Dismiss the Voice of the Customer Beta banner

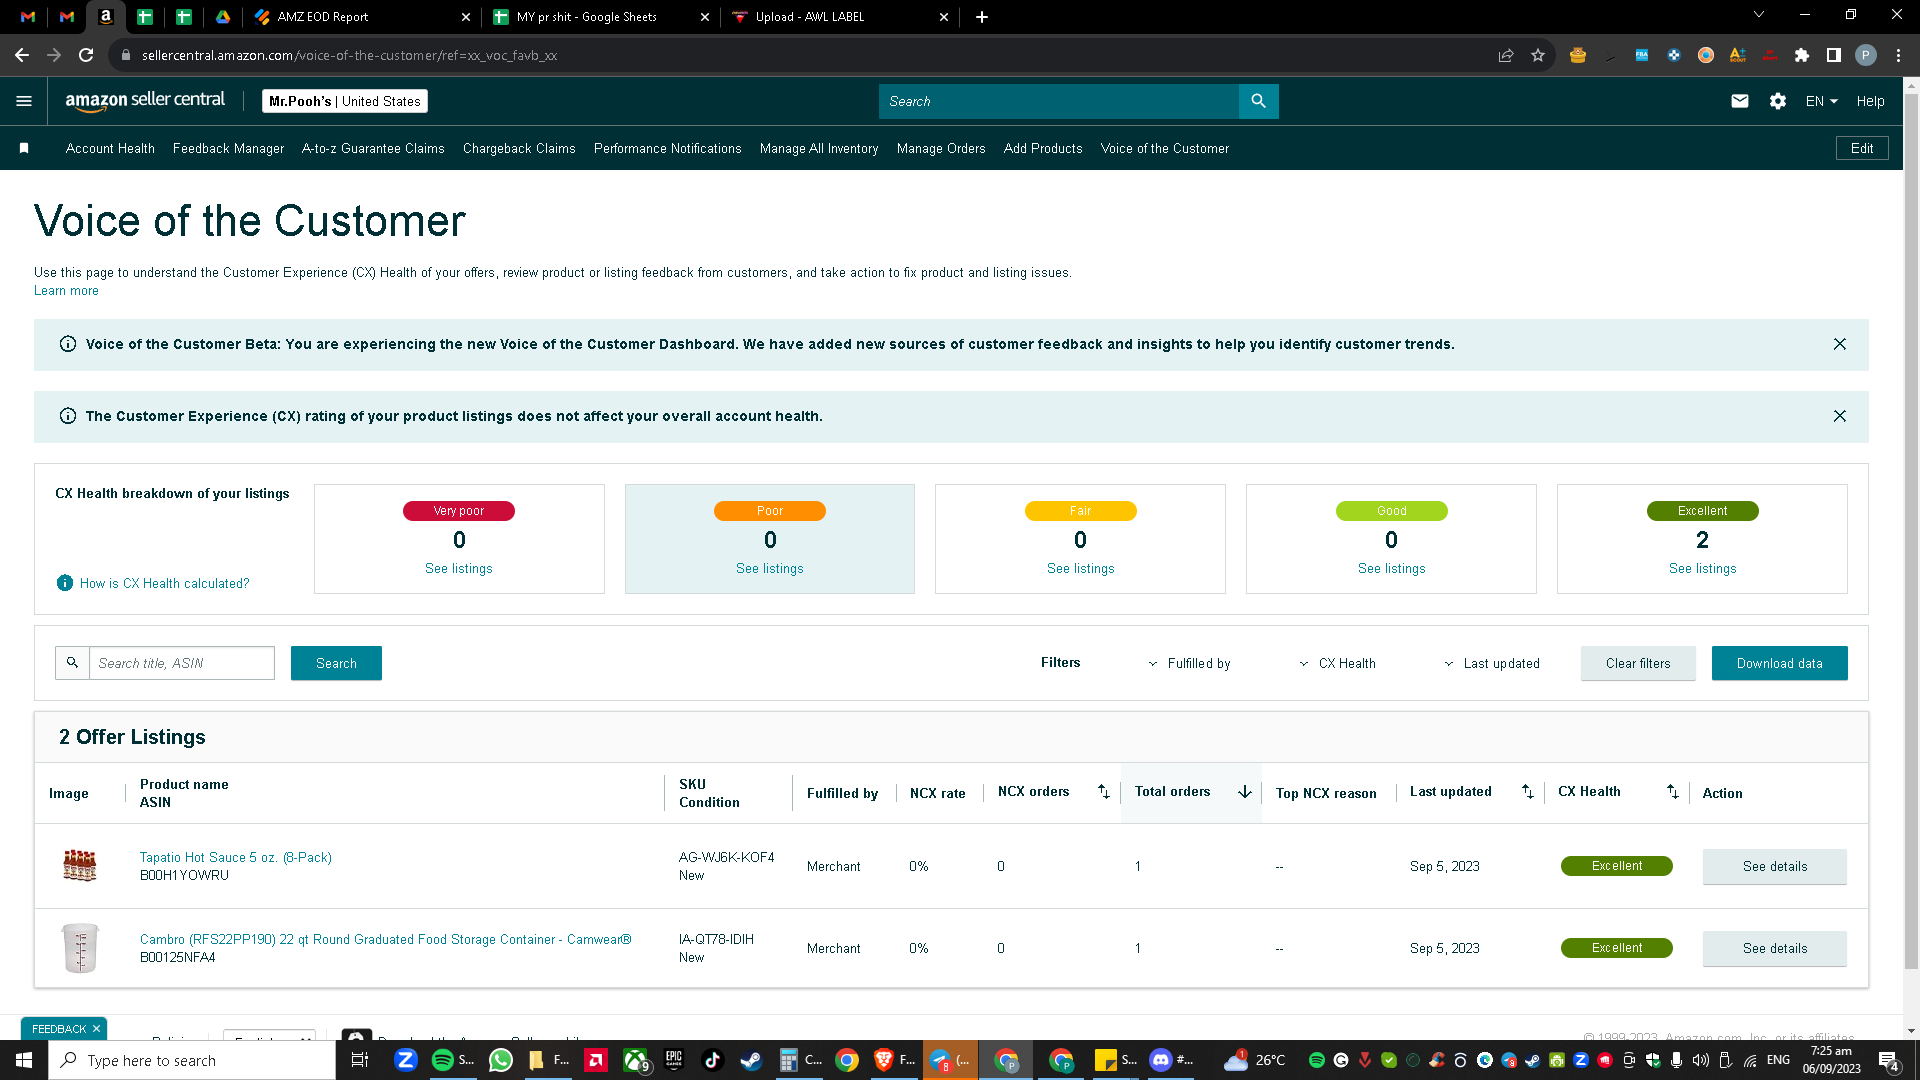tap(1840, 344)
